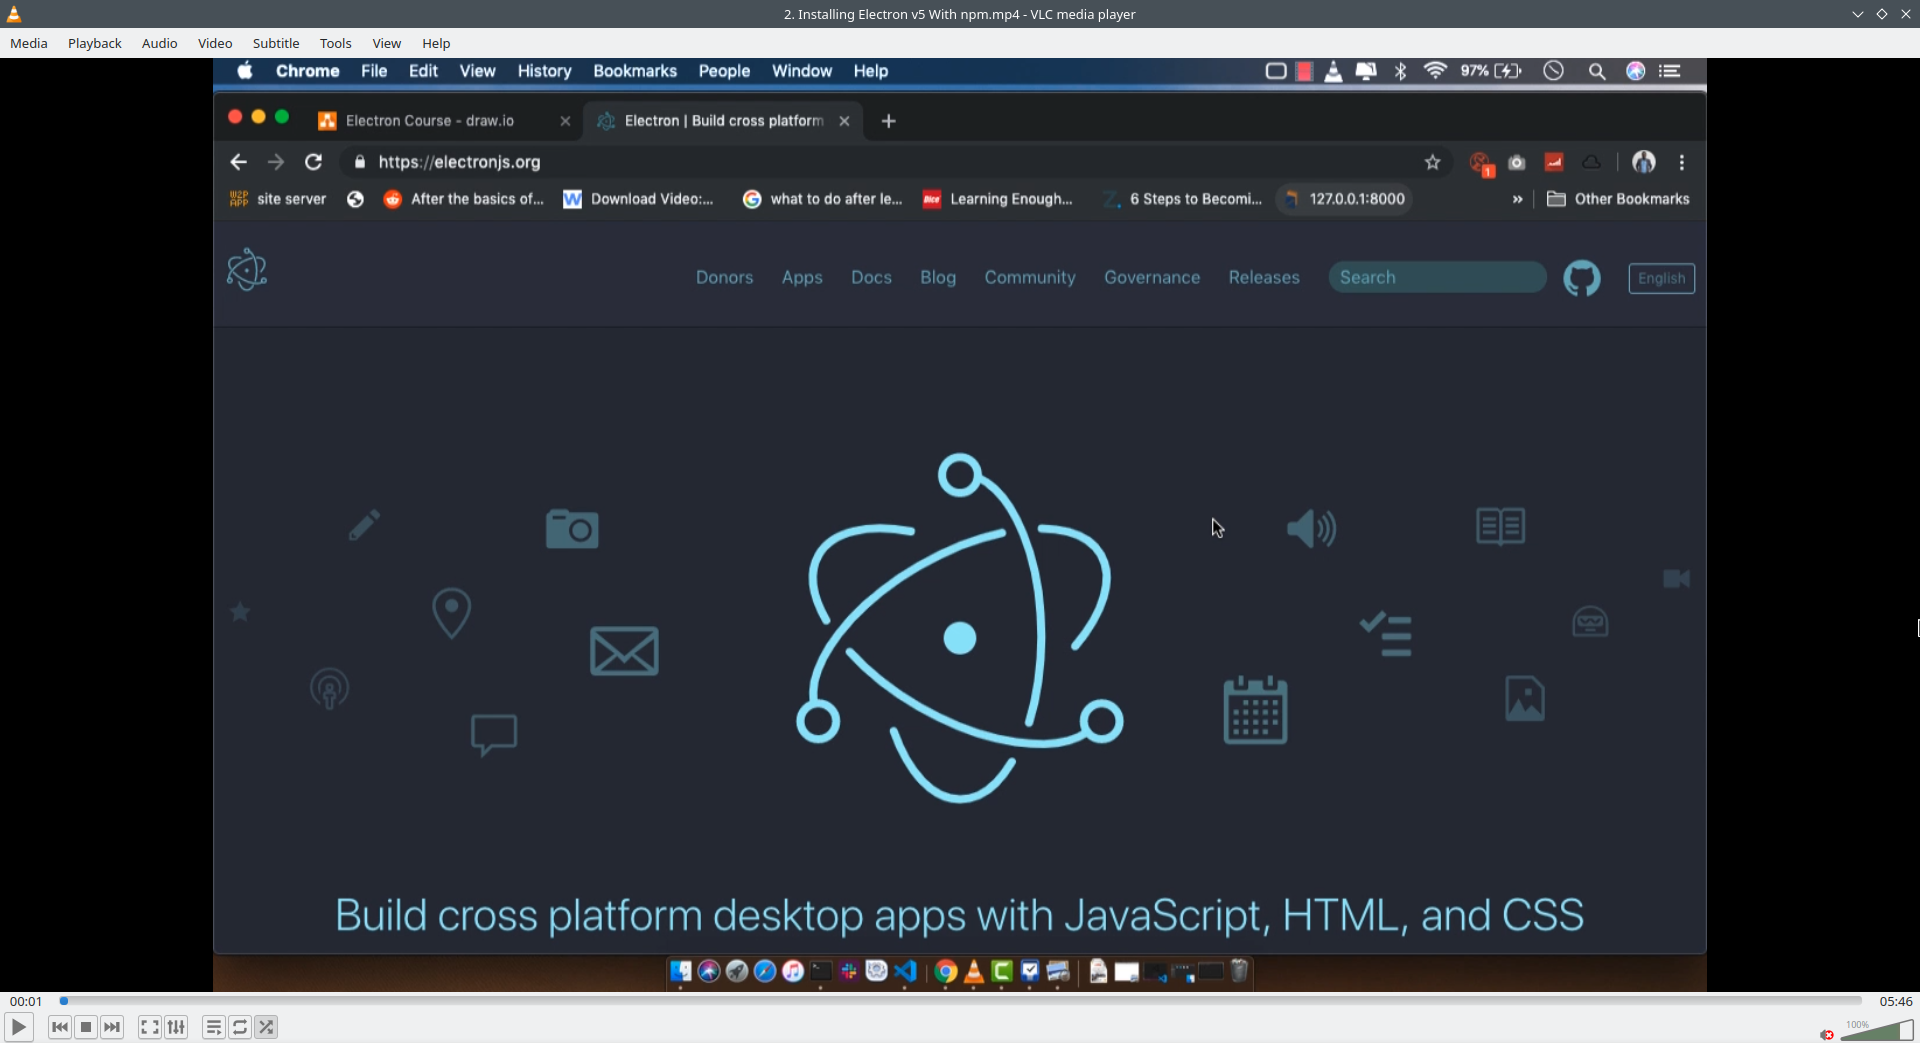
Task: Click the Governance link on Electron site
Action: coord(1152,277)
